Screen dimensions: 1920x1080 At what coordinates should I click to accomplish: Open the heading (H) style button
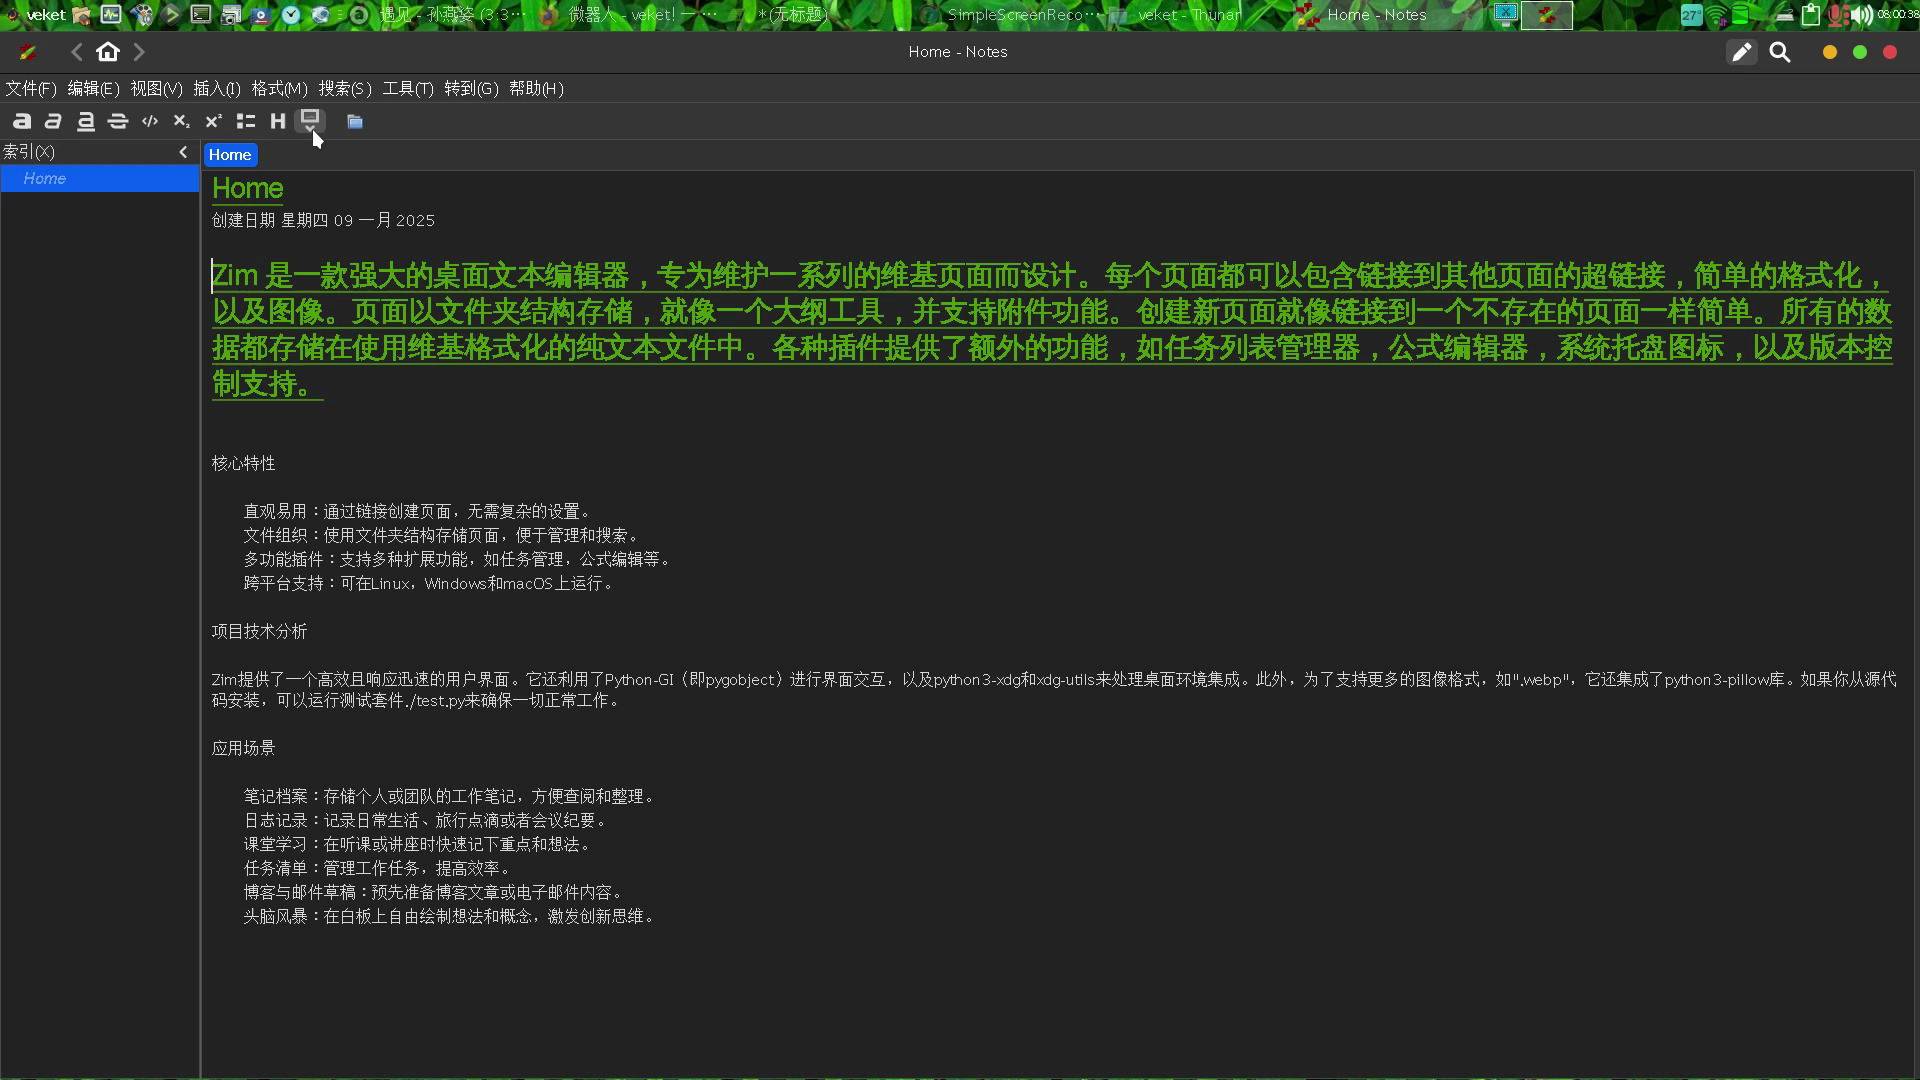[x=278, y=121]
